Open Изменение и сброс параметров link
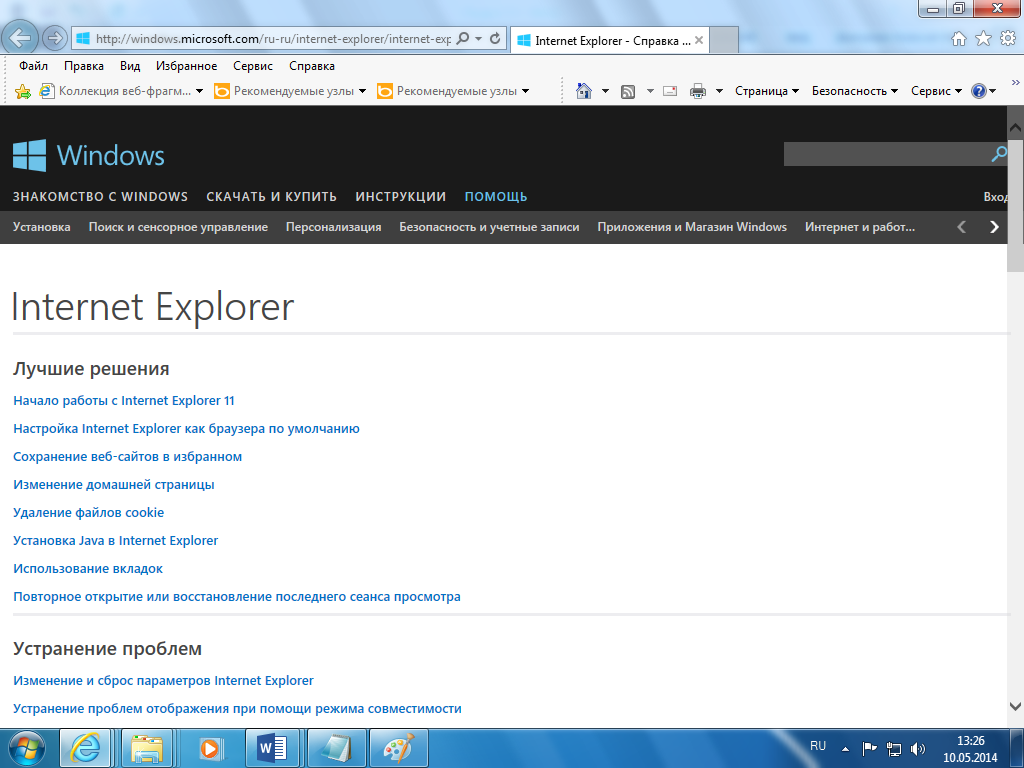Viewport: 1024px width, 768px height. [x=163, y=680]
